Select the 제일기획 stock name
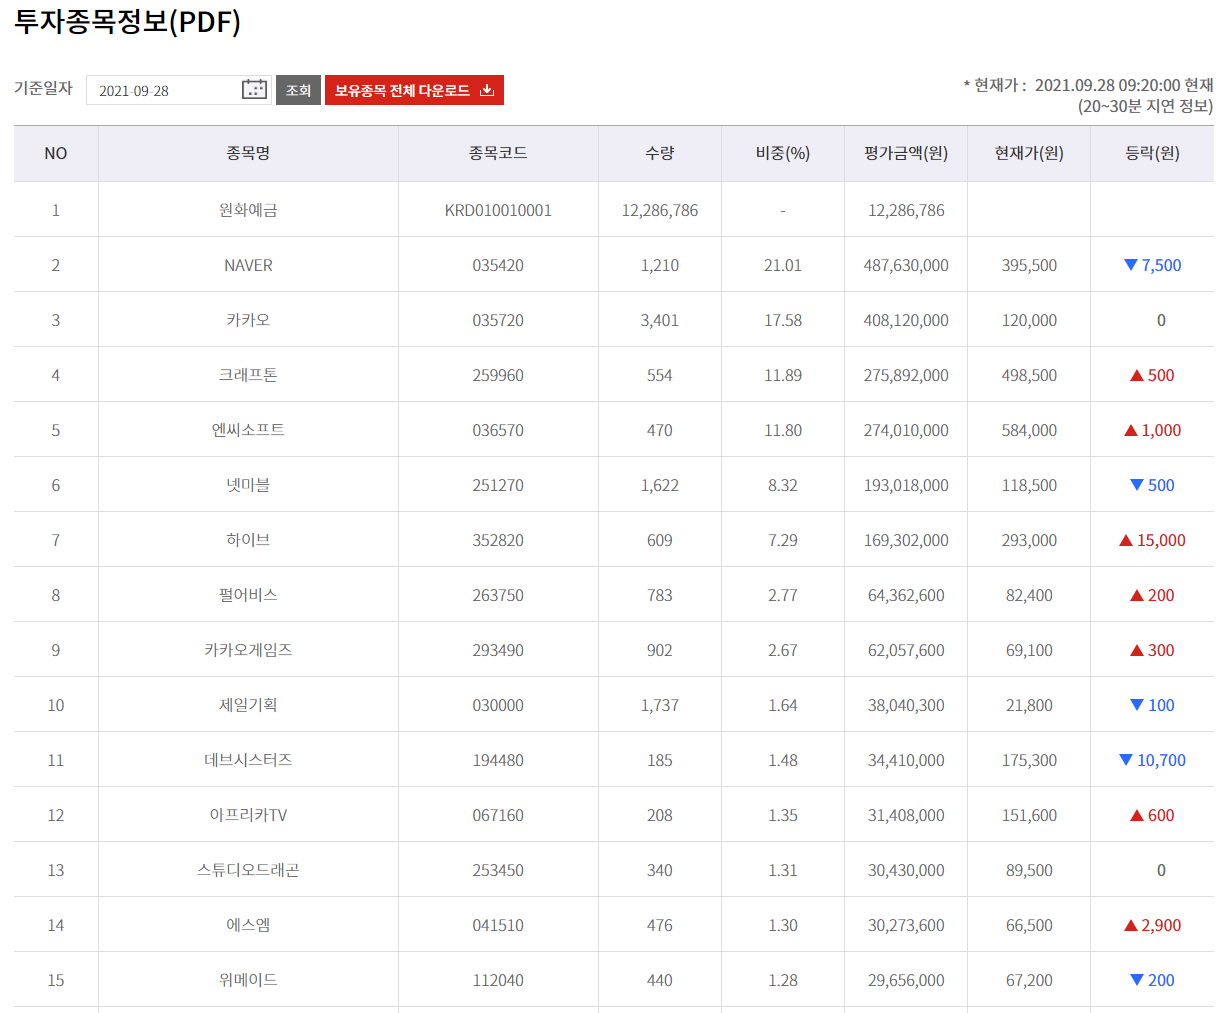This screenshot has width=1222, height=1013. point(248,705)
